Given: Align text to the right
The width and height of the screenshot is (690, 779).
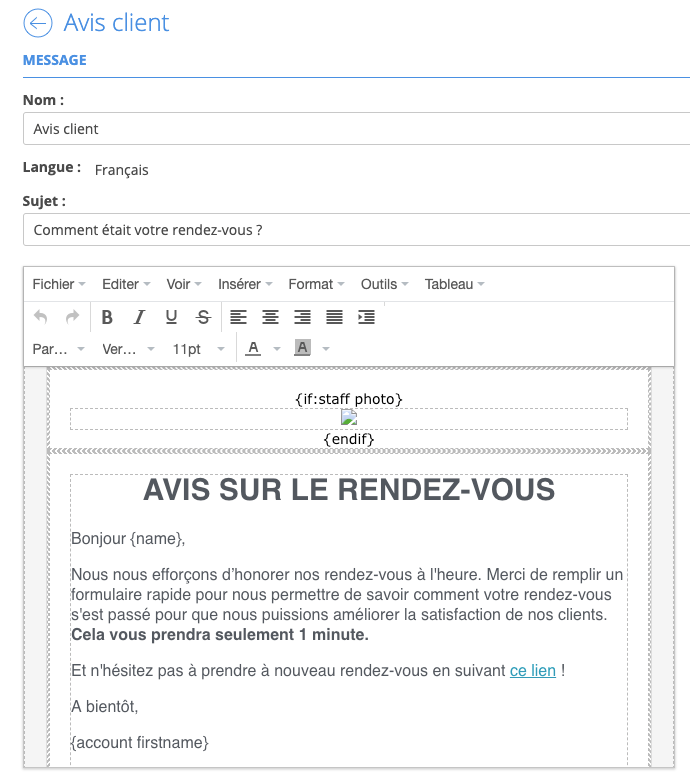Looking at the screenshot, I should coord(303,317).
